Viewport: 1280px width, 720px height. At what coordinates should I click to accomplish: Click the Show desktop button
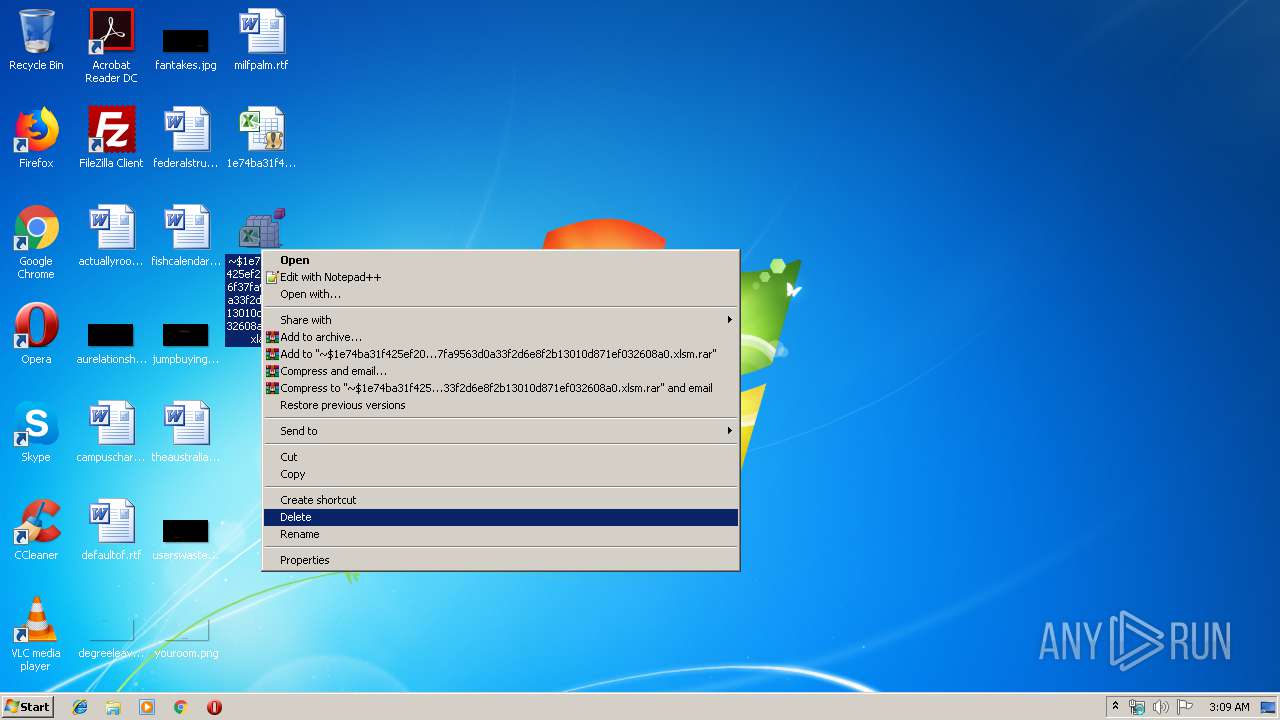pyautogui.click(x=1268, y=707)
